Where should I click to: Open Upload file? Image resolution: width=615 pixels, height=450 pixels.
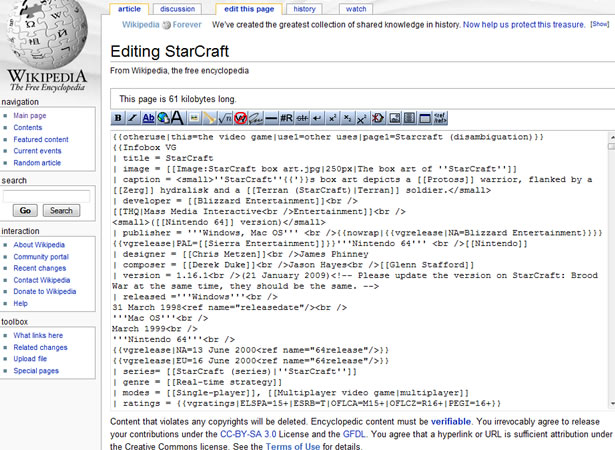click(x=30, y=359)
